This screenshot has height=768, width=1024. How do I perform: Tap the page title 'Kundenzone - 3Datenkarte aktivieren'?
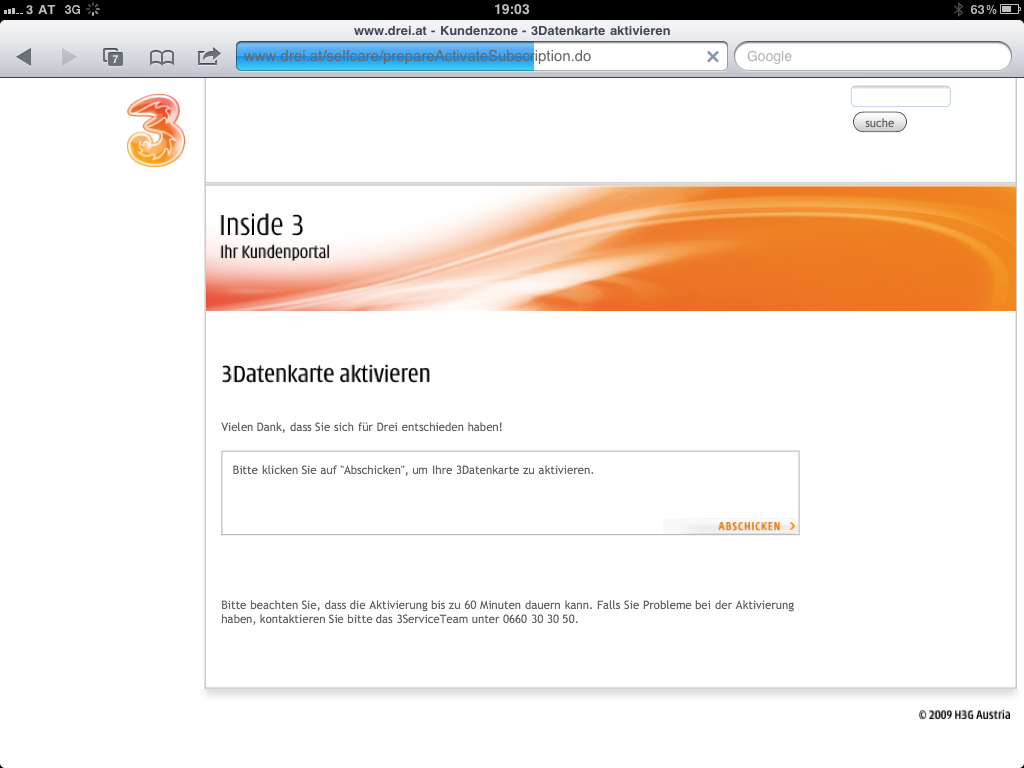[555, 31]
